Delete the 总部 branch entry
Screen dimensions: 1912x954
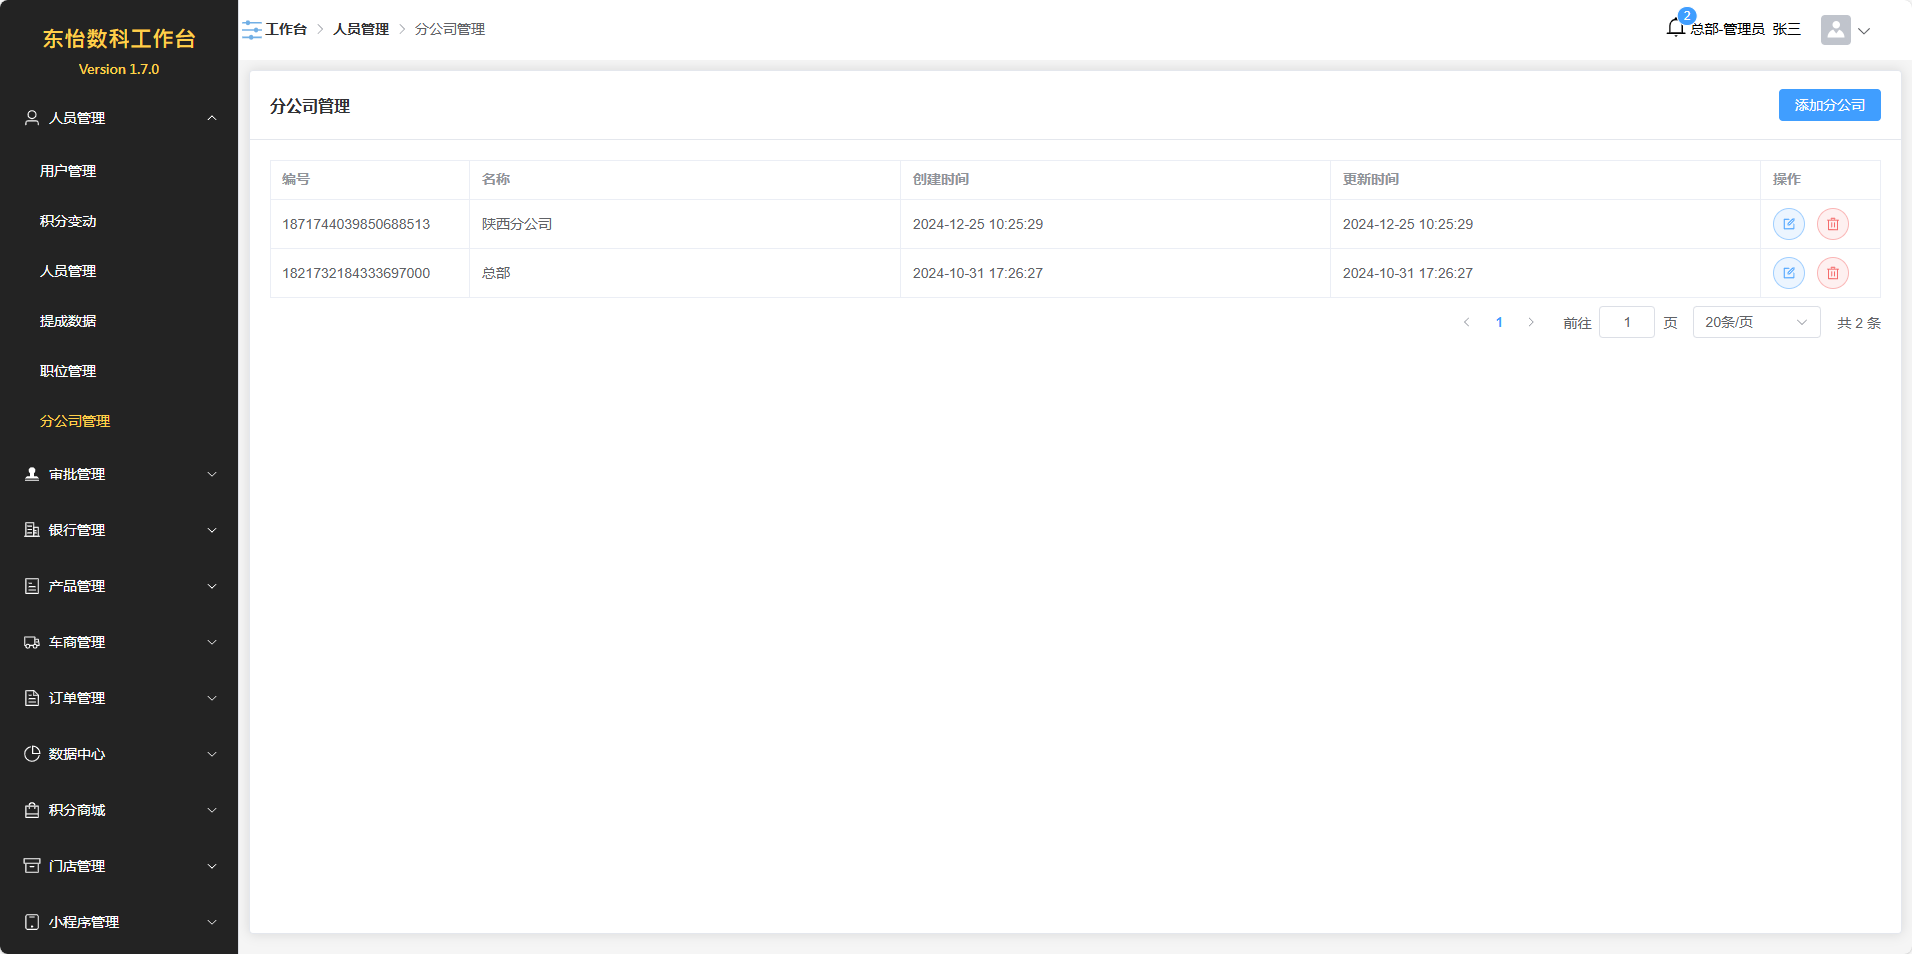point(1832,273)
